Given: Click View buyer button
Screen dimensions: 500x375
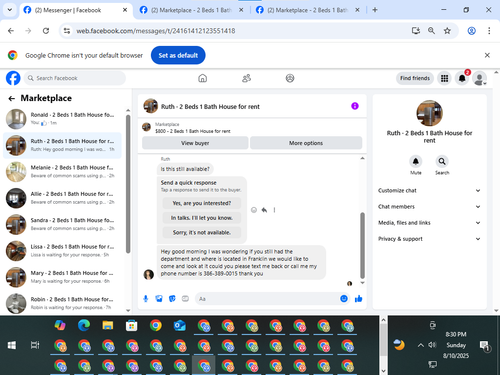Looking at the screenshot, I should coord(195,143).
